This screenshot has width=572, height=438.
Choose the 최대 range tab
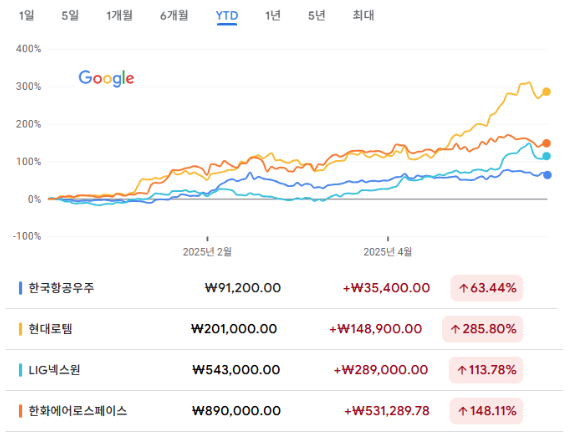(x=363, y=15)
